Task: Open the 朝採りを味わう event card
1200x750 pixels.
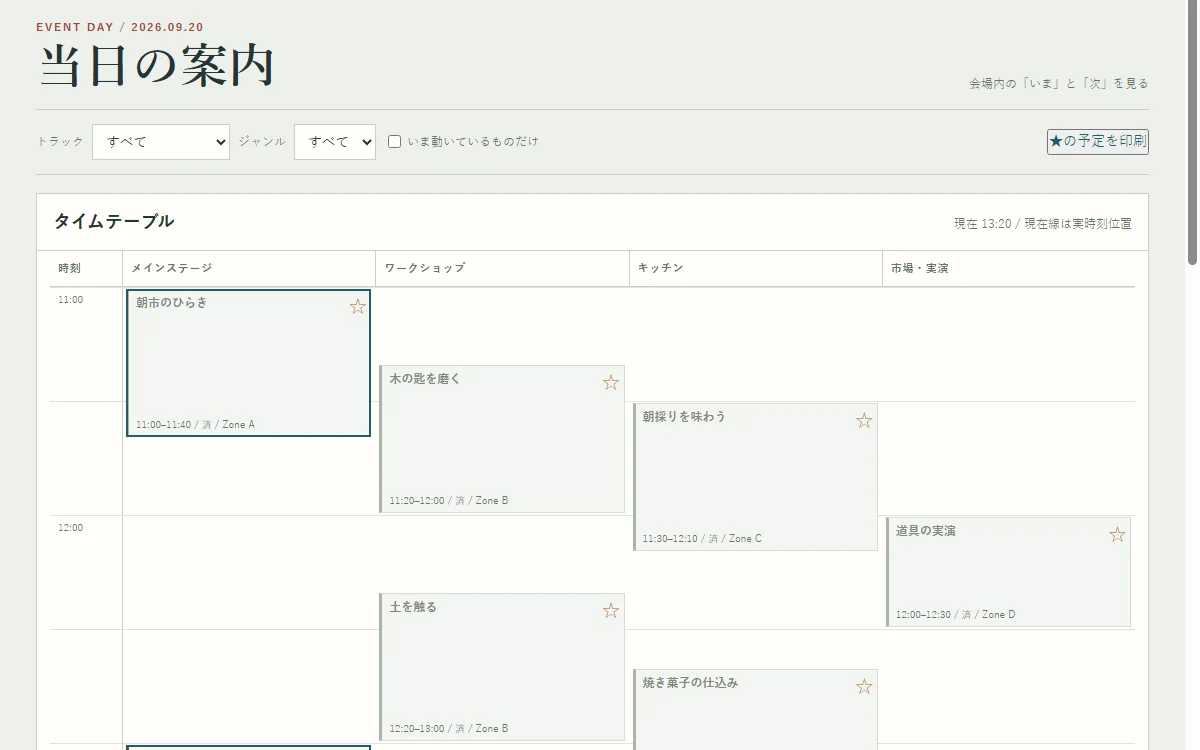Action: point(755,477)
